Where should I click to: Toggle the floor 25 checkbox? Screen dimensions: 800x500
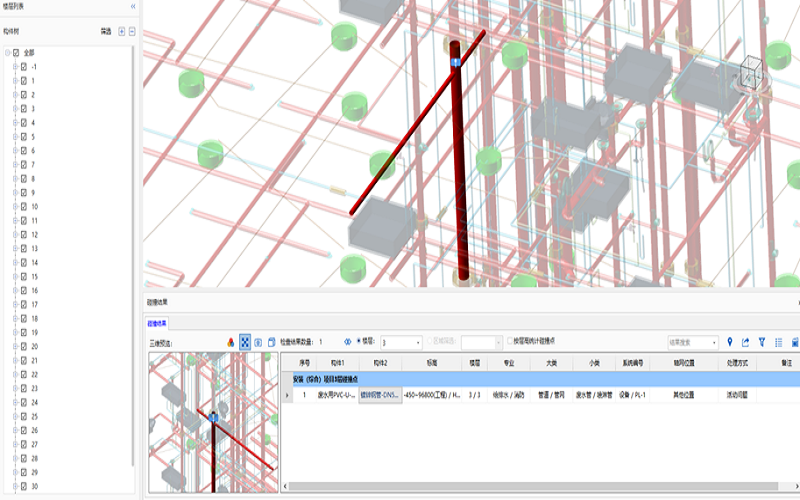pyautogui.click(x=23, y=416)
